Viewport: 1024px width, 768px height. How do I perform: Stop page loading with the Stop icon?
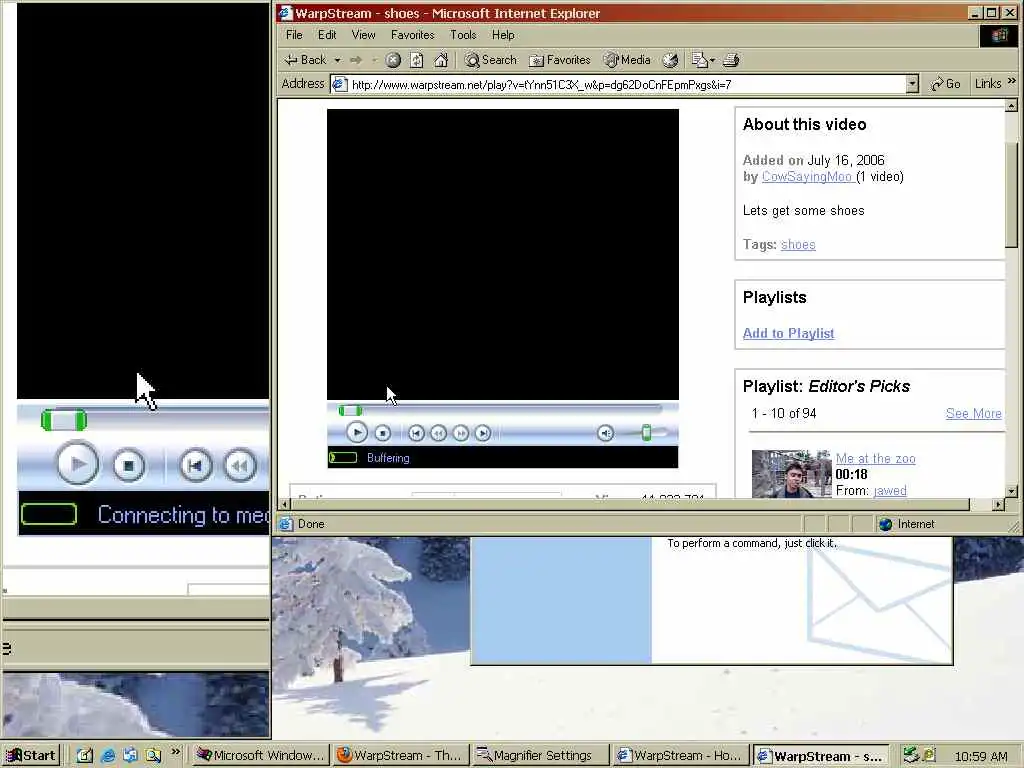(392, 60)
